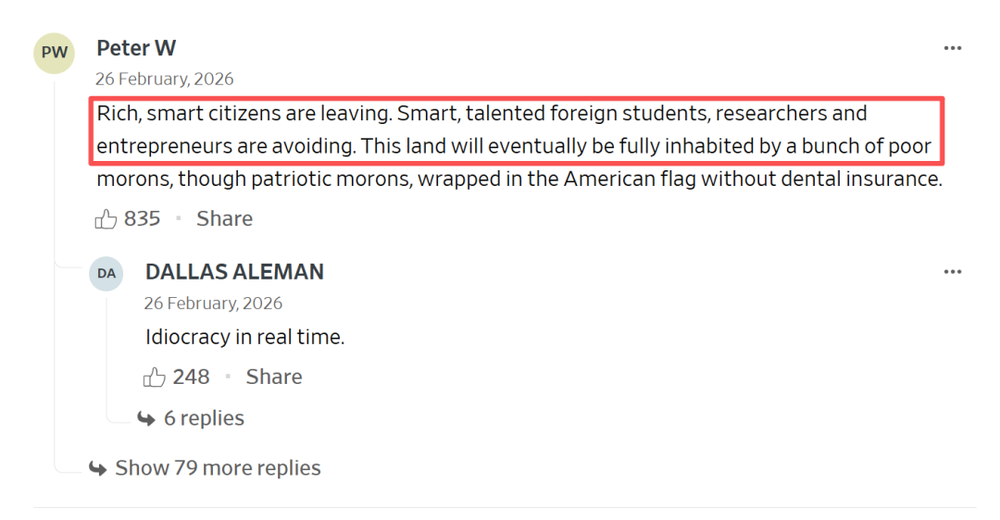This screenshot has height=520, width=1000.
Task: Click the DA avatar circle
Action: tap(106, 273)
